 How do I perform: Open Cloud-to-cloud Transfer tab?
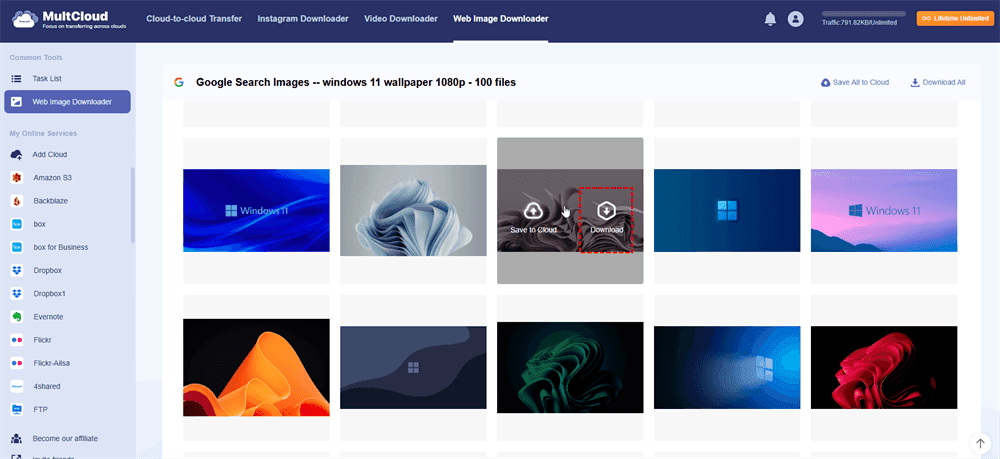click(x=194, y=19)
